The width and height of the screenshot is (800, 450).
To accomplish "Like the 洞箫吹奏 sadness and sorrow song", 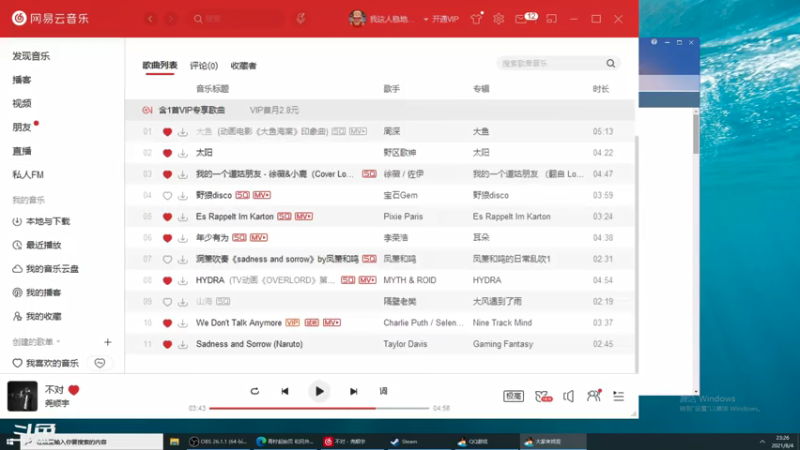I will click(x=167, y=259).
